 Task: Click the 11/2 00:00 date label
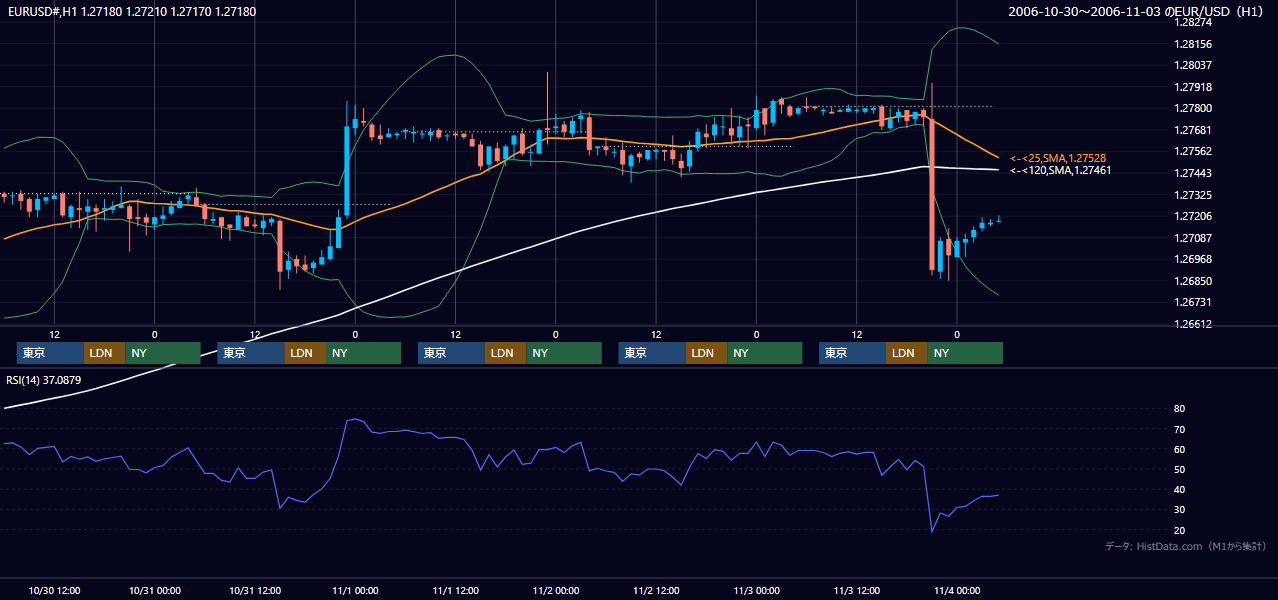555,591
